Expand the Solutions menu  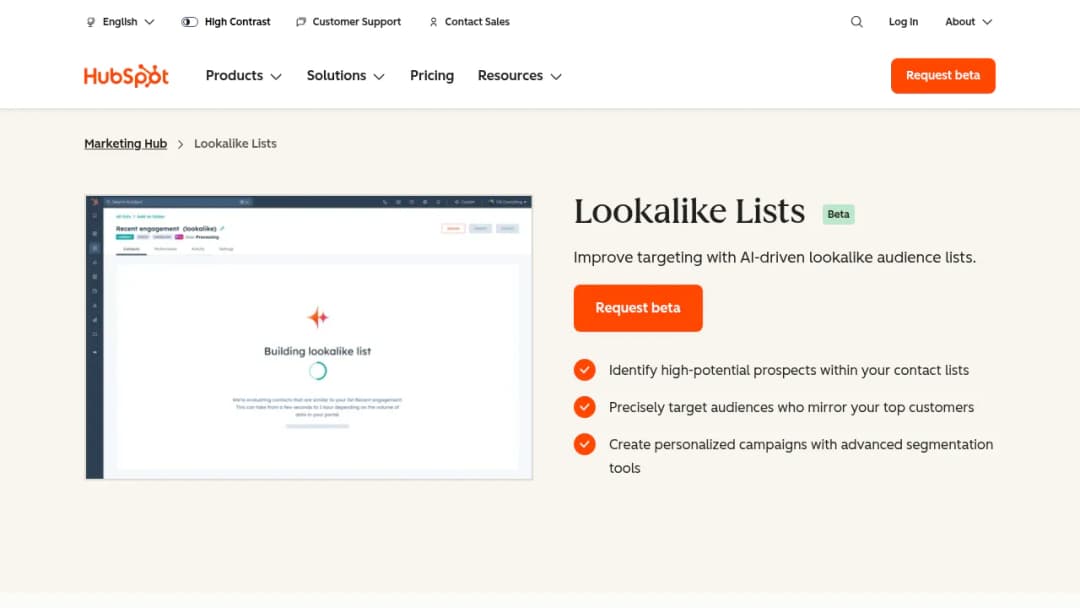346,76
